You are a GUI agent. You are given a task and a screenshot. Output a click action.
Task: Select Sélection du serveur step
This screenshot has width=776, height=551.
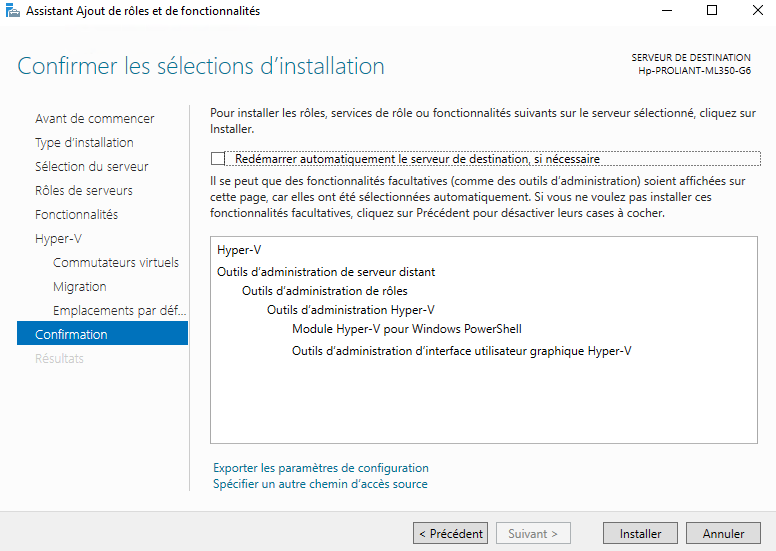(91, 167)
